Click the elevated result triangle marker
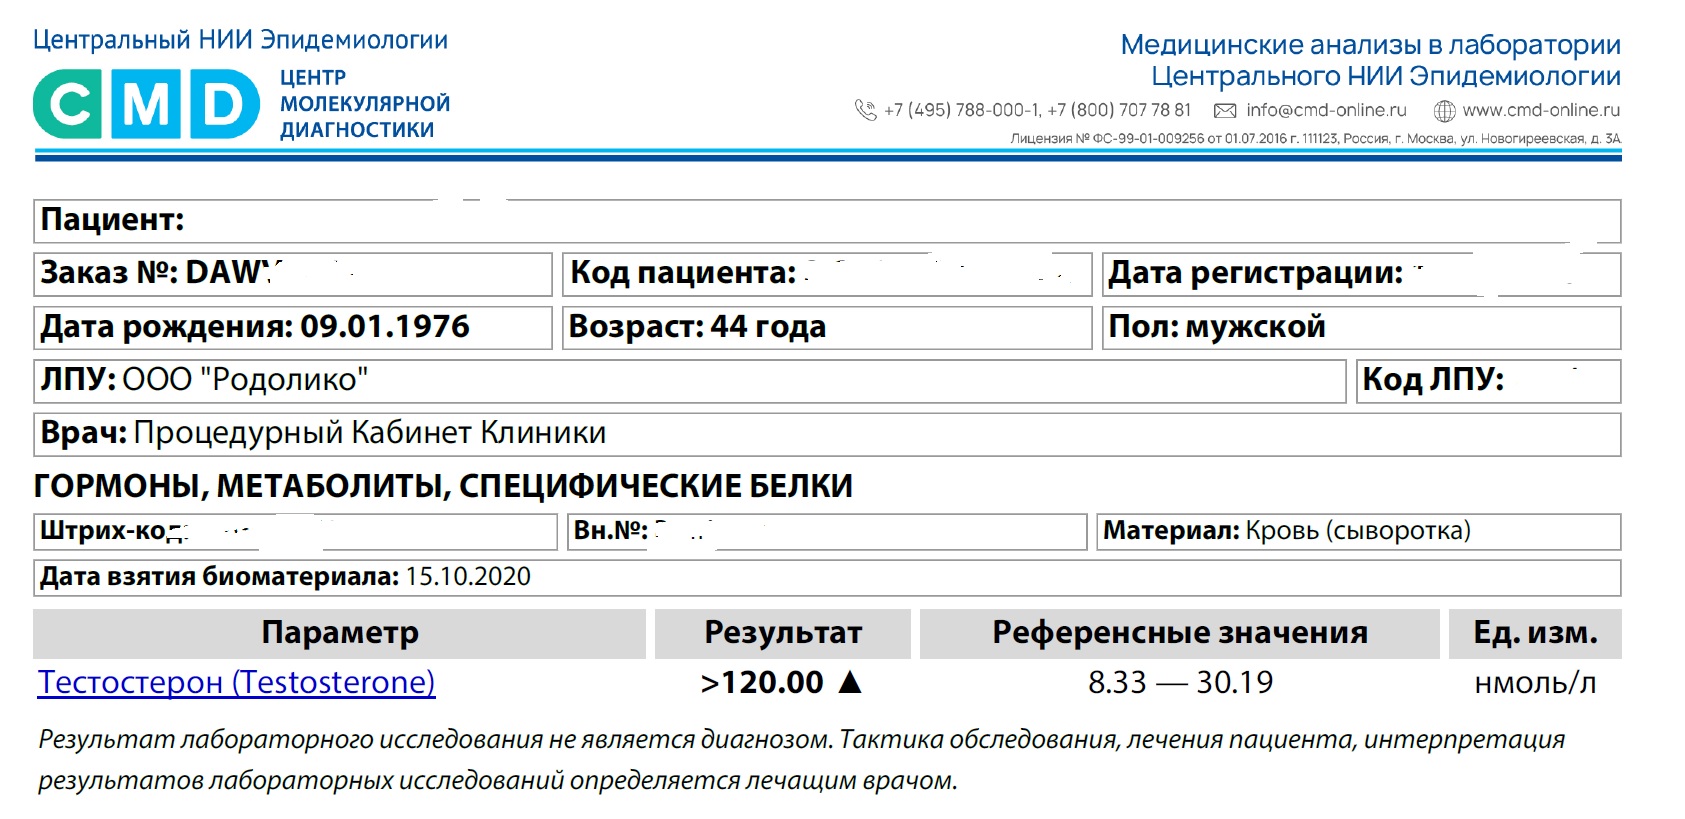 click(x=850, y=682)
